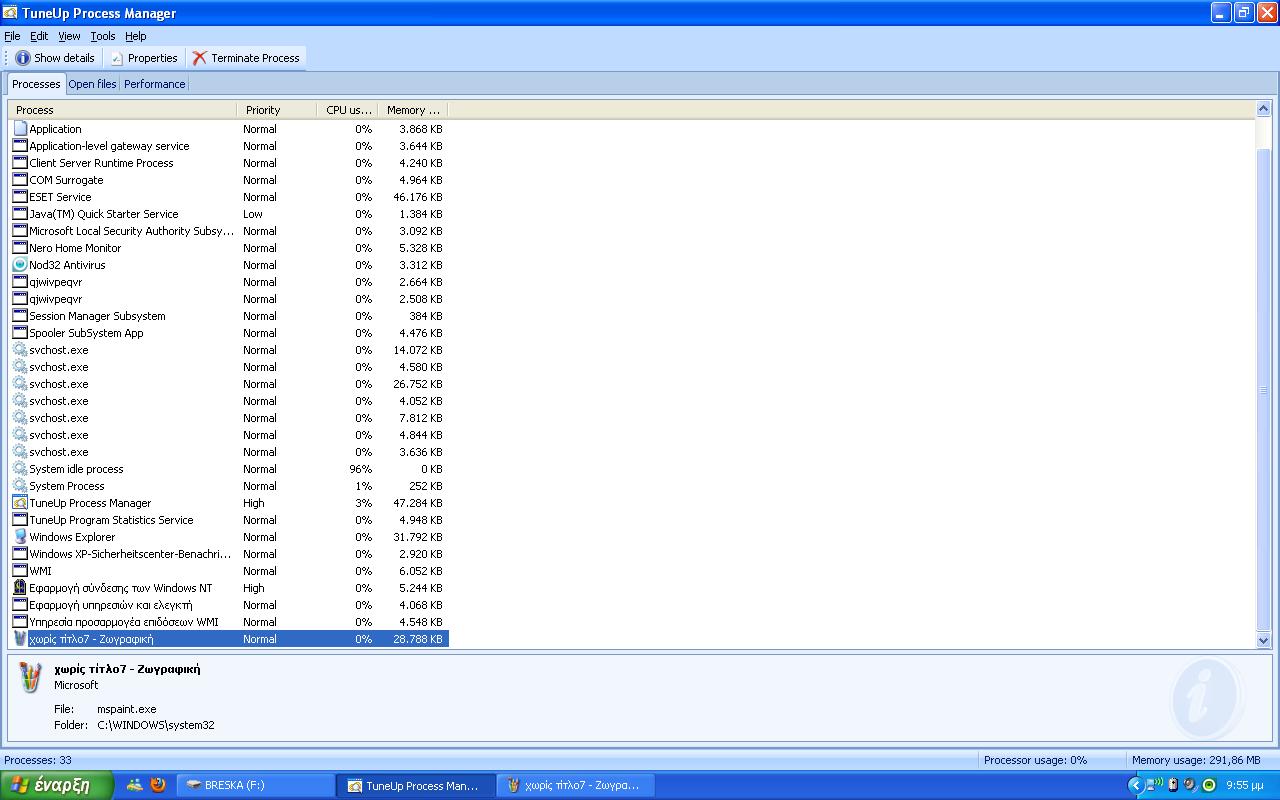Select Application-level gateway service row
This screenshot has height=800, width=1280.
pos(229,146)
